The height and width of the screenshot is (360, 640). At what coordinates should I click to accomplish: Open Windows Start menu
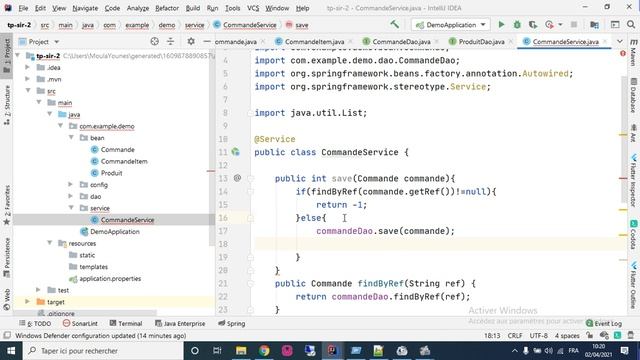point(11,351)
